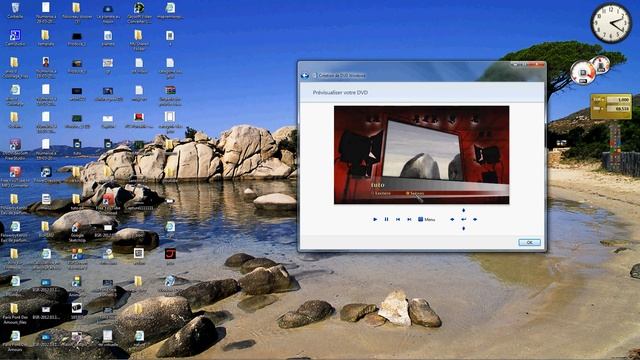Select Scènes in the DVD menu preview
Screen dimensions: 640x360
pyautogui.click(x=415, y=193)
